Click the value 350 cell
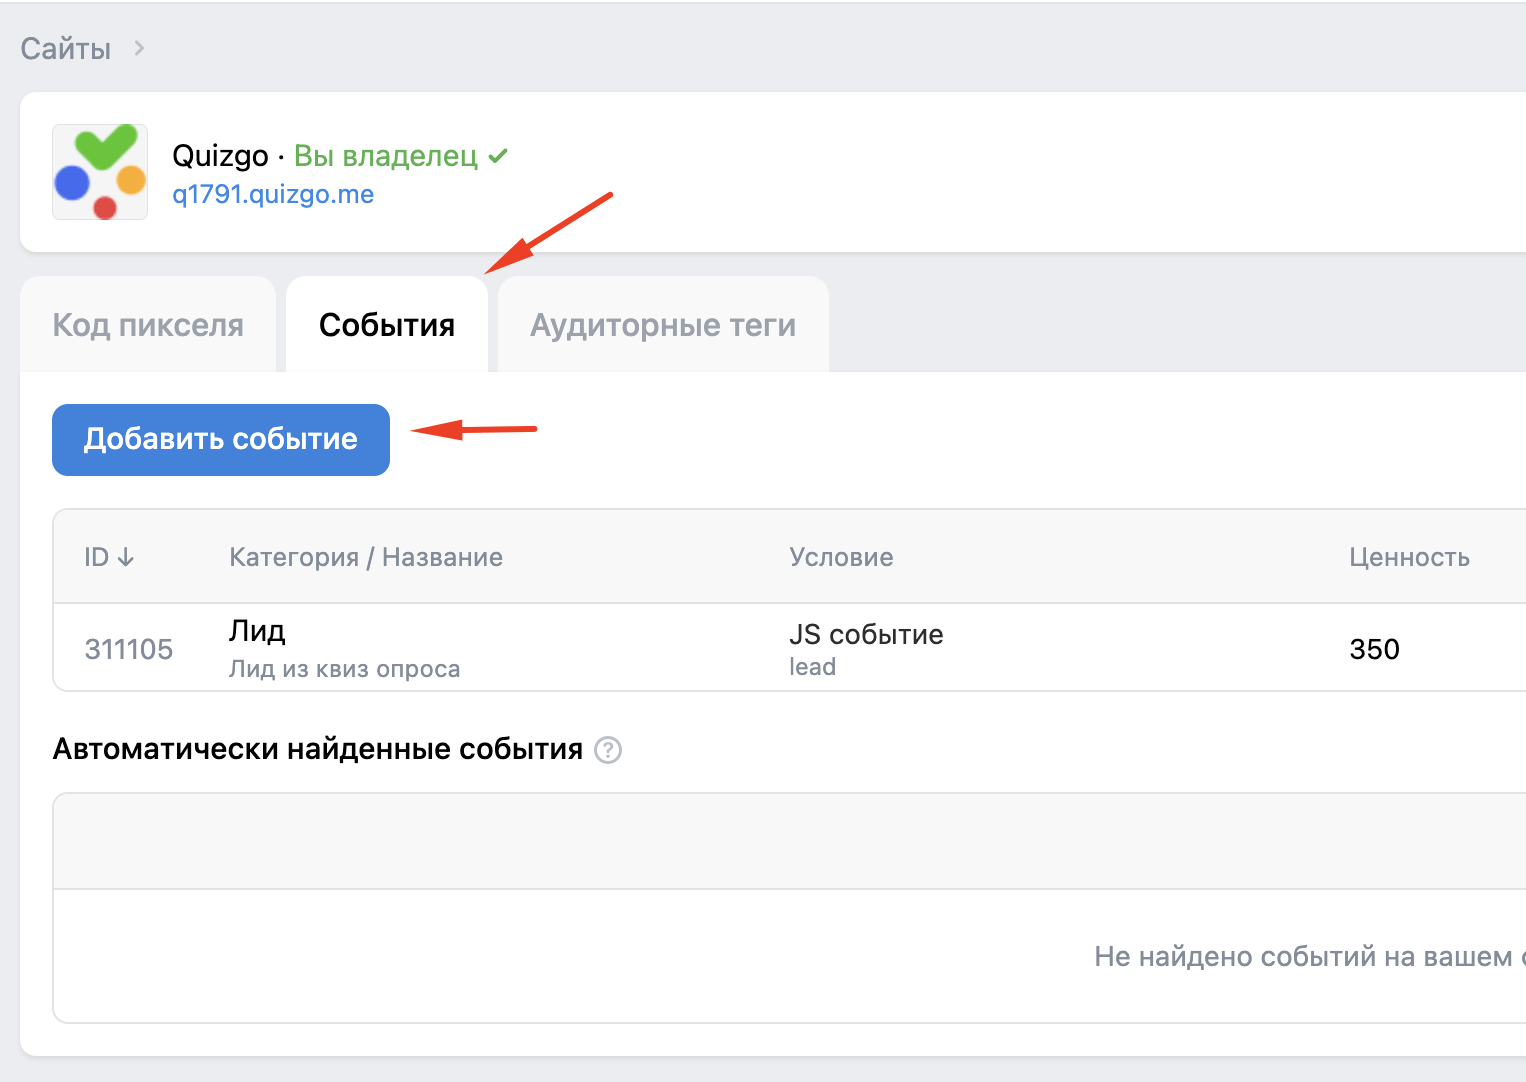The width and height of the screenshot is (1526, 1082). click(1374, 649)
